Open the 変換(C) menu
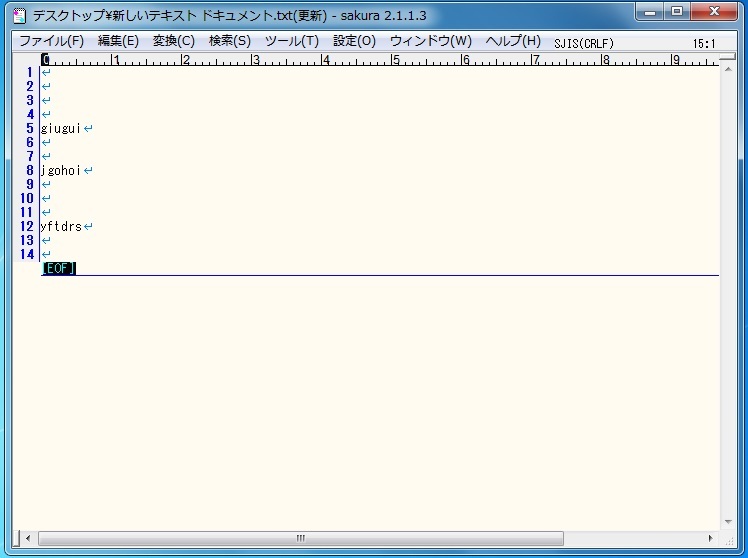This screenshot has width=748, height=558. click(x=174, y=41)
